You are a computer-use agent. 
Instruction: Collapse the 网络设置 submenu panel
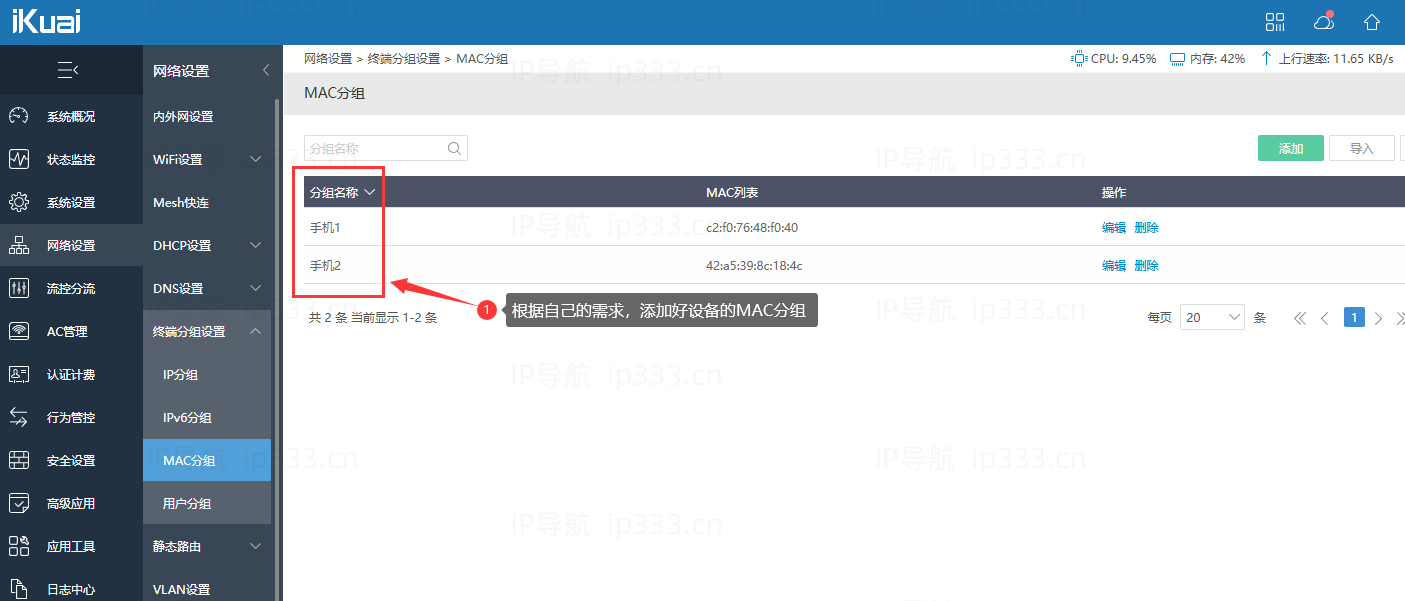click(x=266, y=70)
